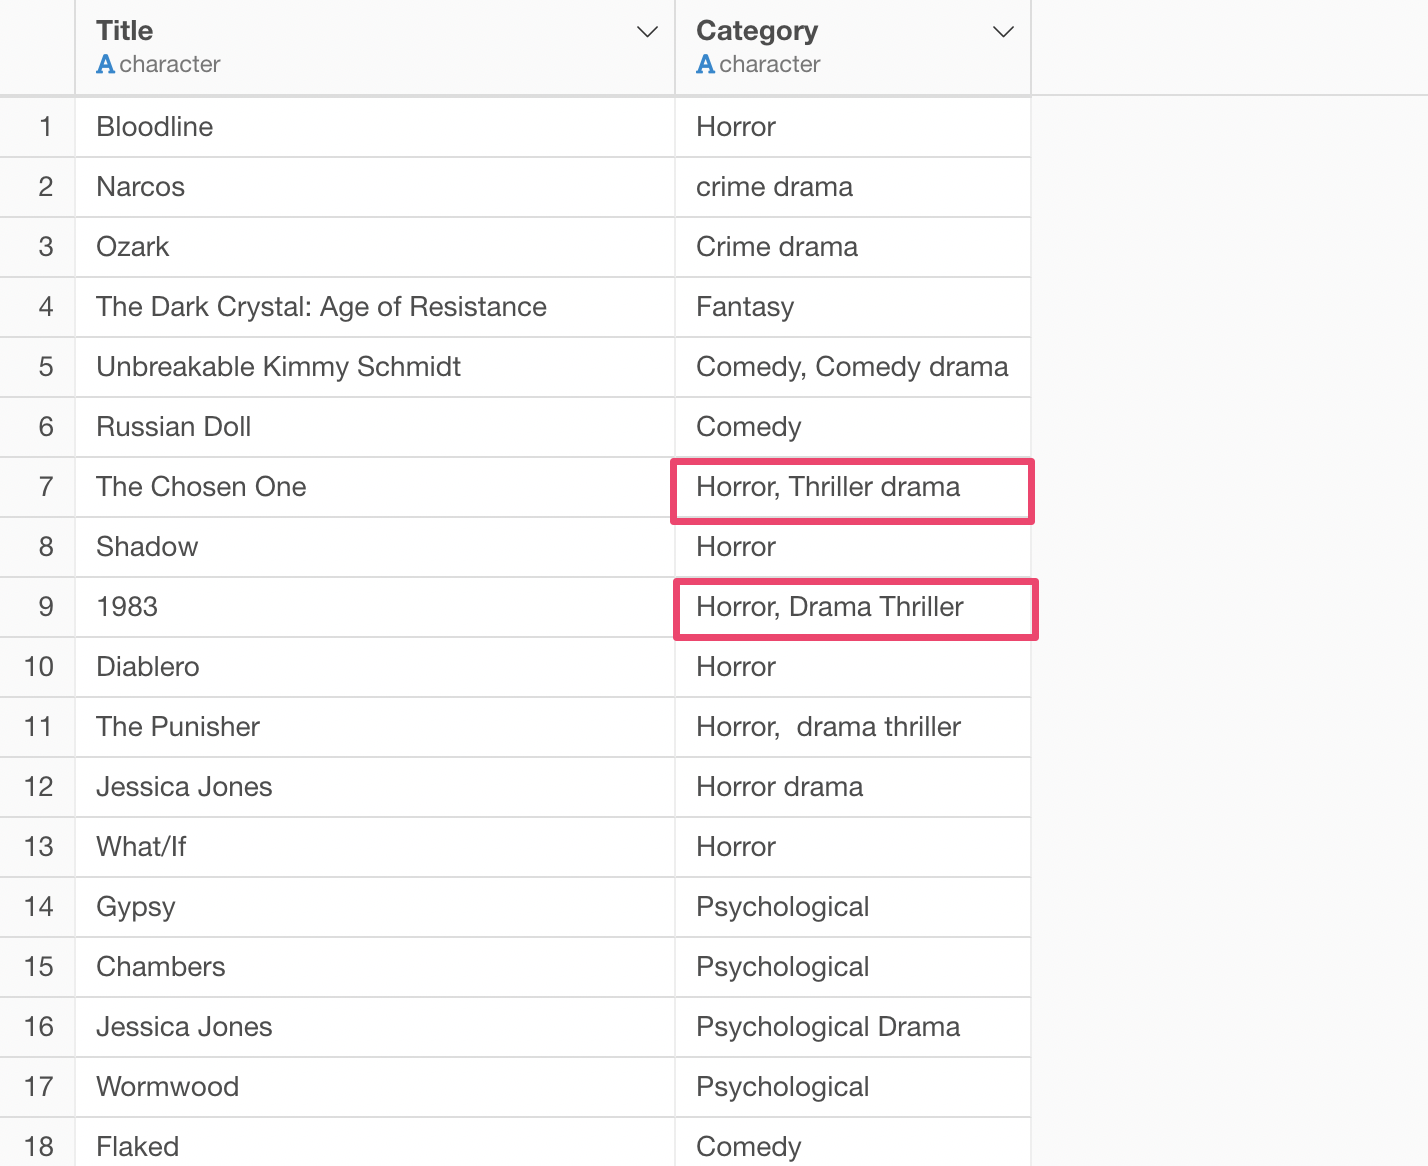
Task: Select the Psychological category of Wormwood
Action: [x=853, y=1087]
